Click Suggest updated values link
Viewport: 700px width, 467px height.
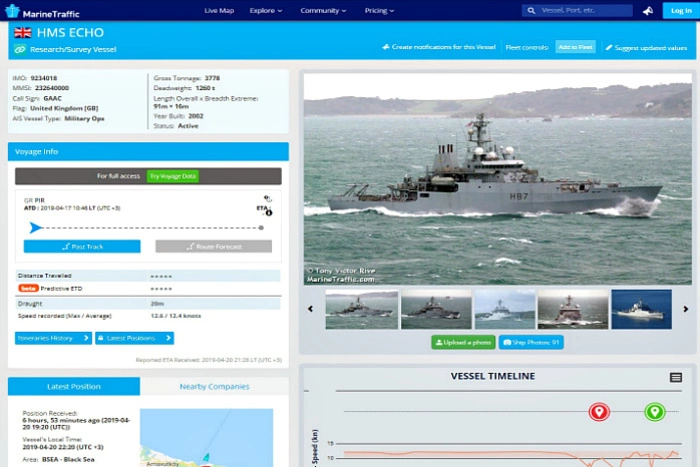(x=646, y=47)
